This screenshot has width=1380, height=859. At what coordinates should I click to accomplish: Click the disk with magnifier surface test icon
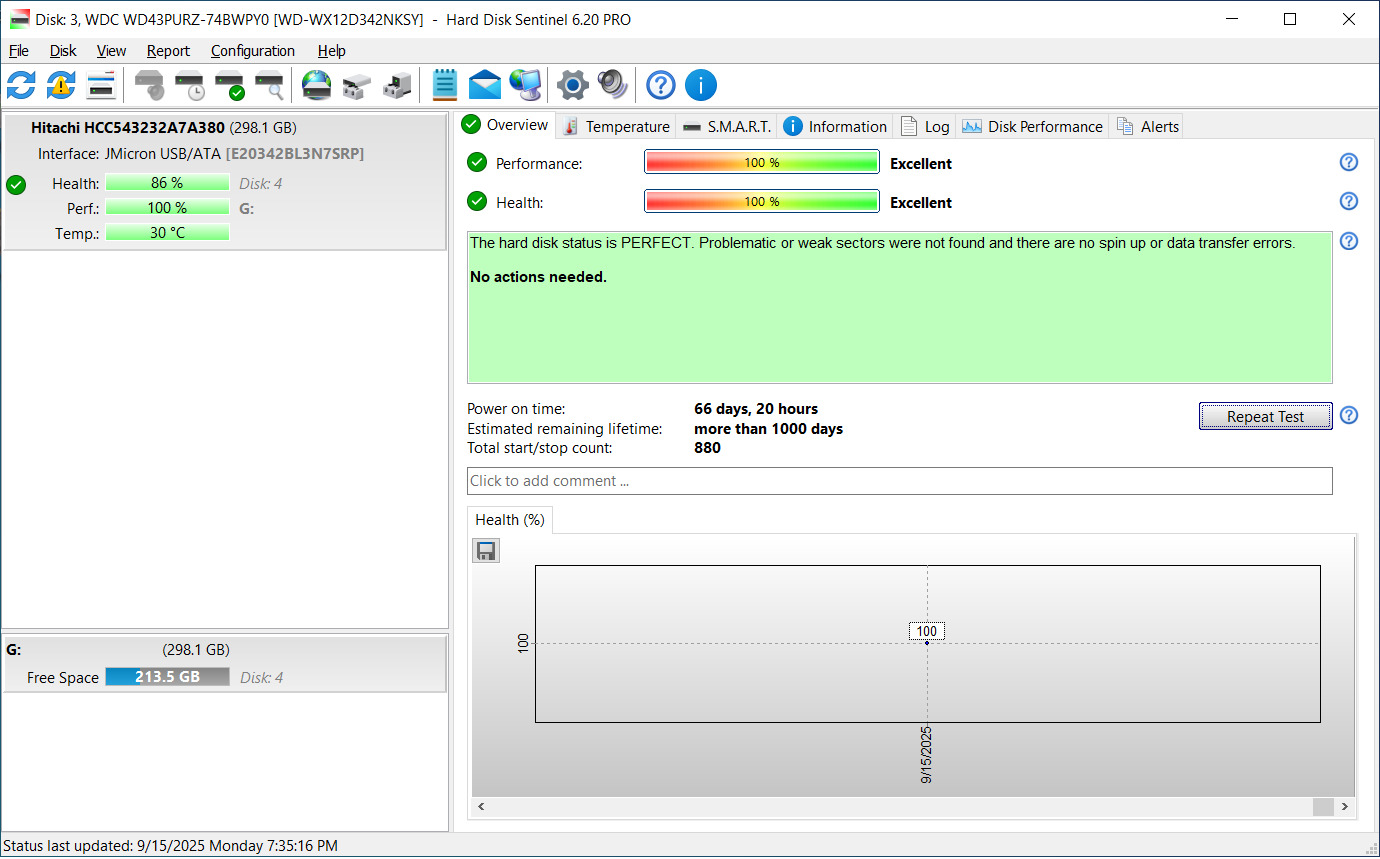(x=269, y=85)
